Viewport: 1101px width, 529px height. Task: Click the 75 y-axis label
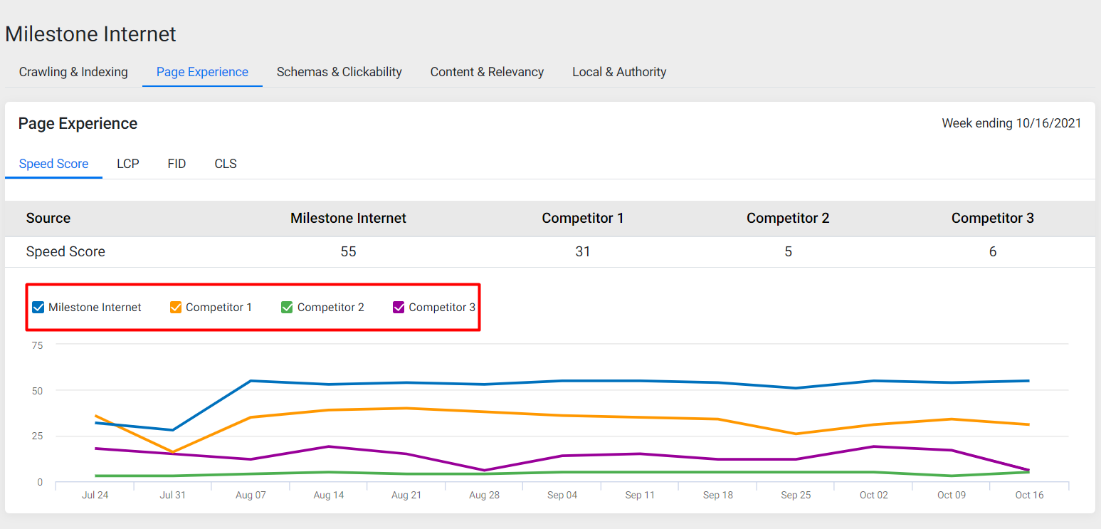click(x=37, y=345)
